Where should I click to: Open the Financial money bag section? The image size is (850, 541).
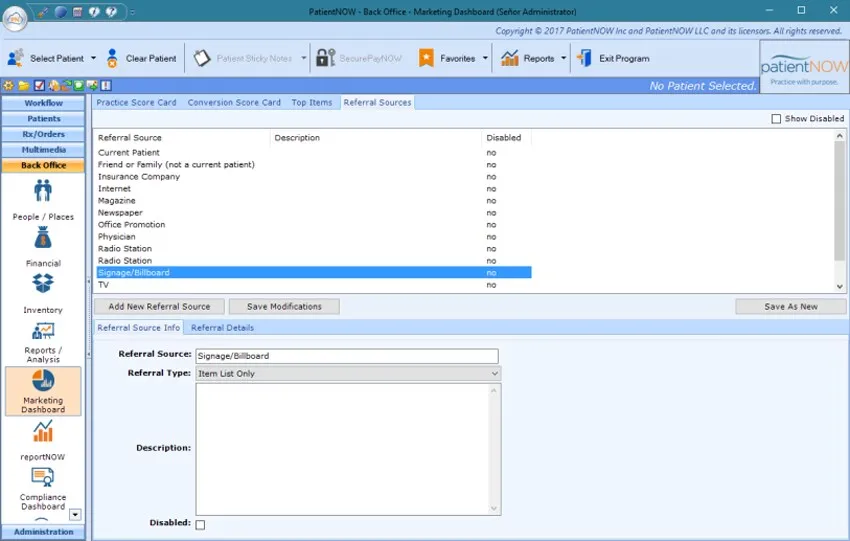click(x=43, y=247)
